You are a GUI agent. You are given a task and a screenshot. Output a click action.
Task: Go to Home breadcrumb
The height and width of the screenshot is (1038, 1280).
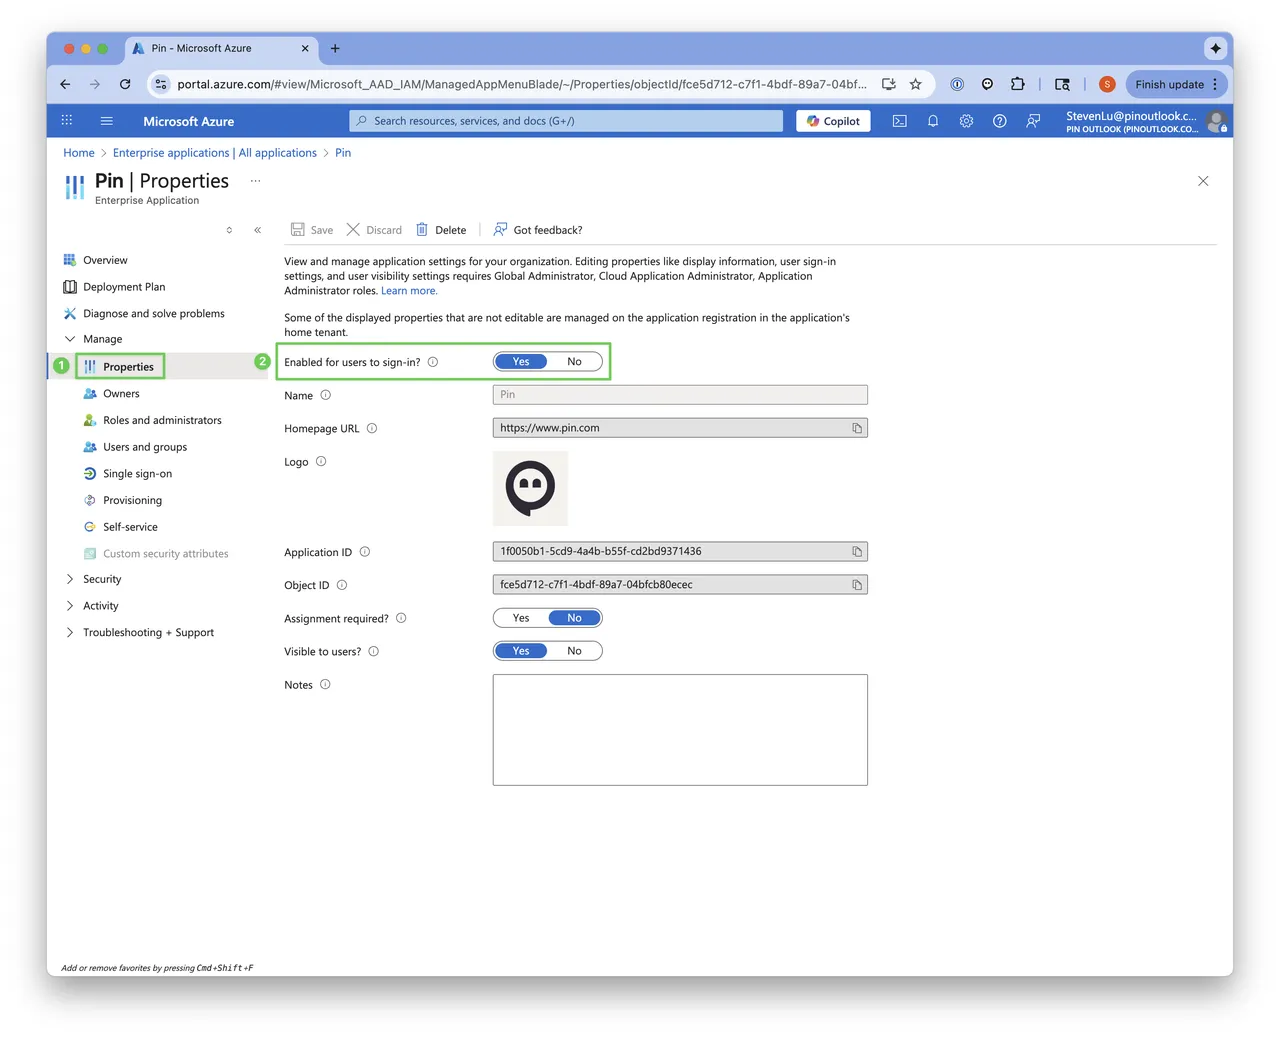click(79, 153)
